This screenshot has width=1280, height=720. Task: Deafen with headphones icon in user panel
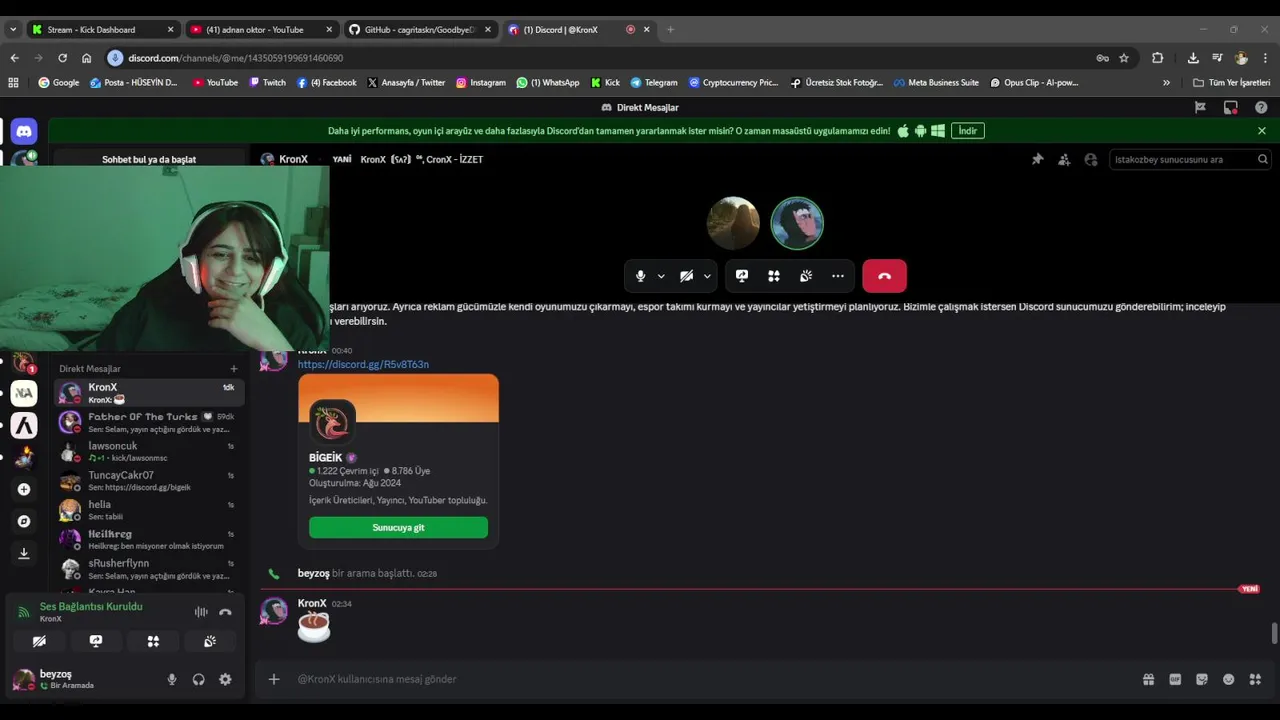199,679
